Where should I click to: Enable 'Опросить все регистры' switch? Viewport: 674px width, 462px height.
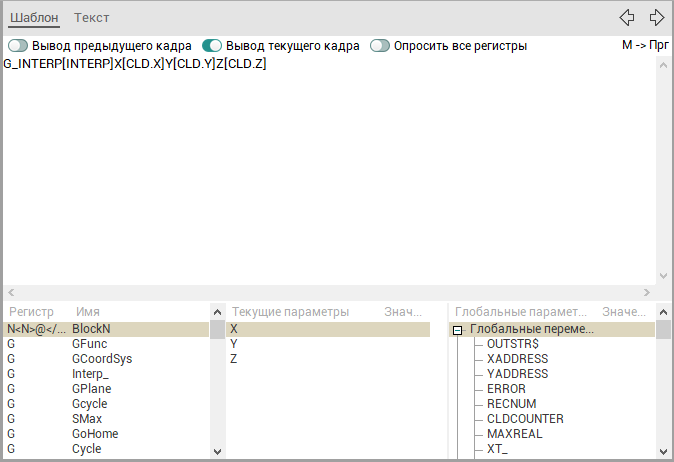pos(380,46)
